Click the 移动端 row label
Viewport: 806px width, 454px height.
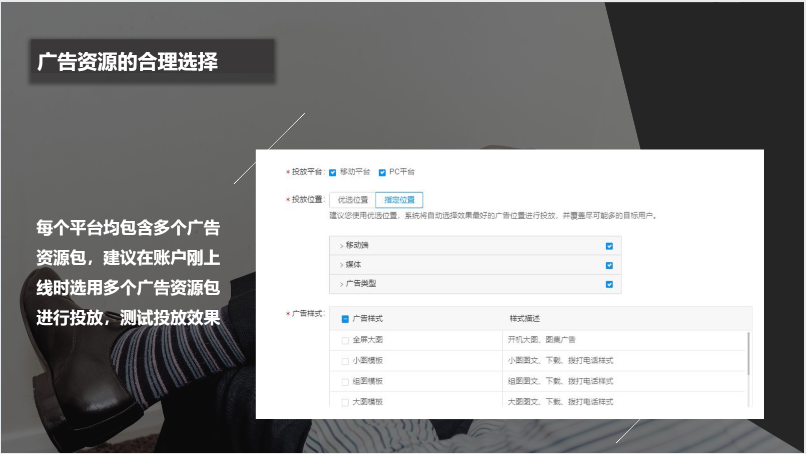coord(357,245)
